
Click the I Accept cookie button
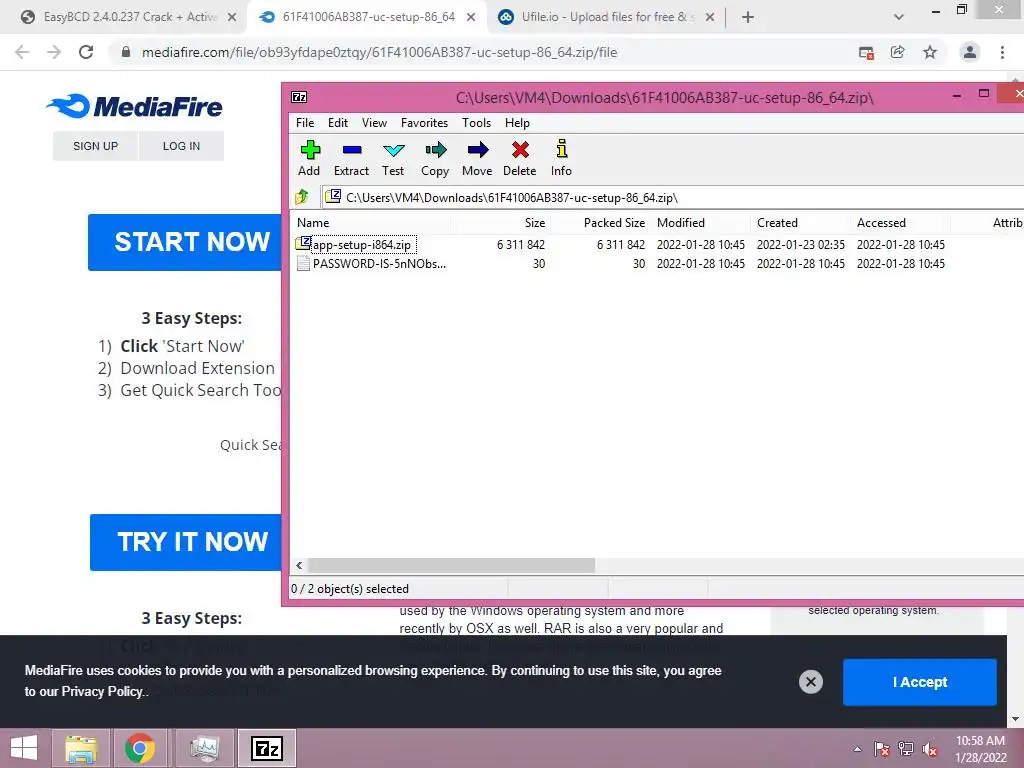(920, 682)
